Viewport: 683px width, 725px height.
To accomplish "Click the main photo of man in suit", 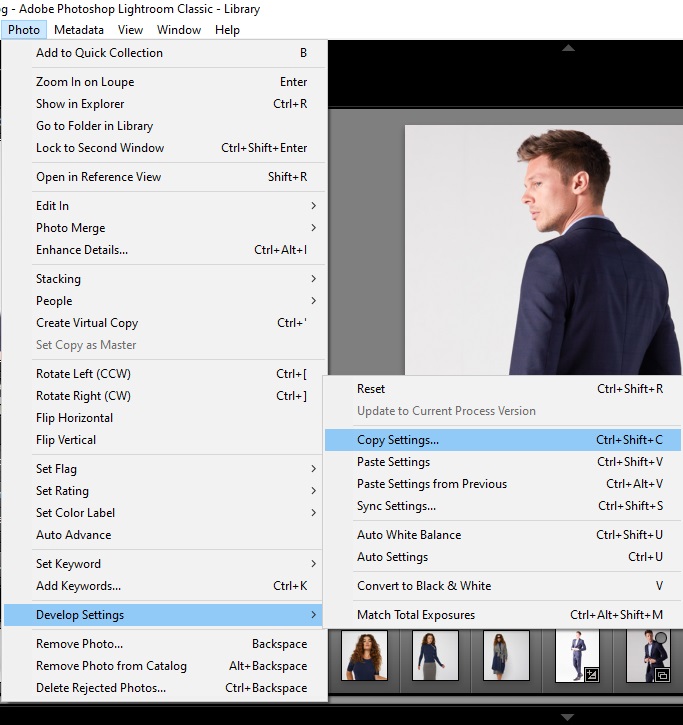I will click(543, 250).
